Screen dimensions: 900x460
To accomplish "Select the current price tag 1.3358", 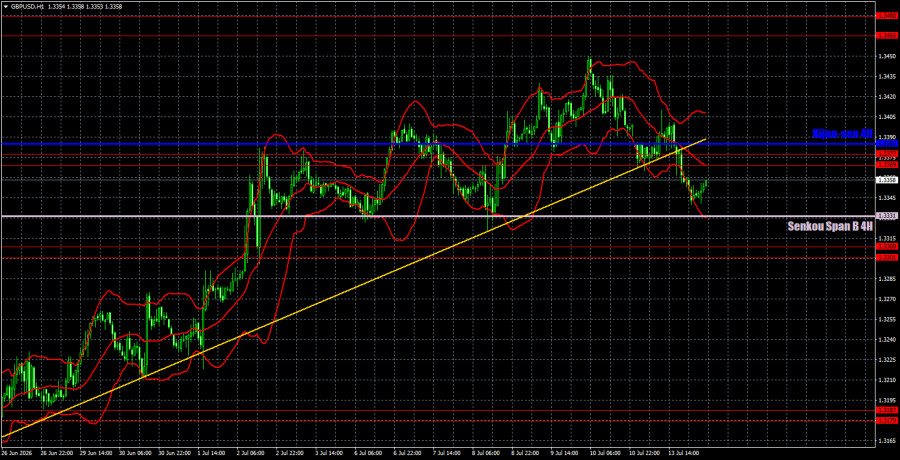I will (x=887, y=180).
